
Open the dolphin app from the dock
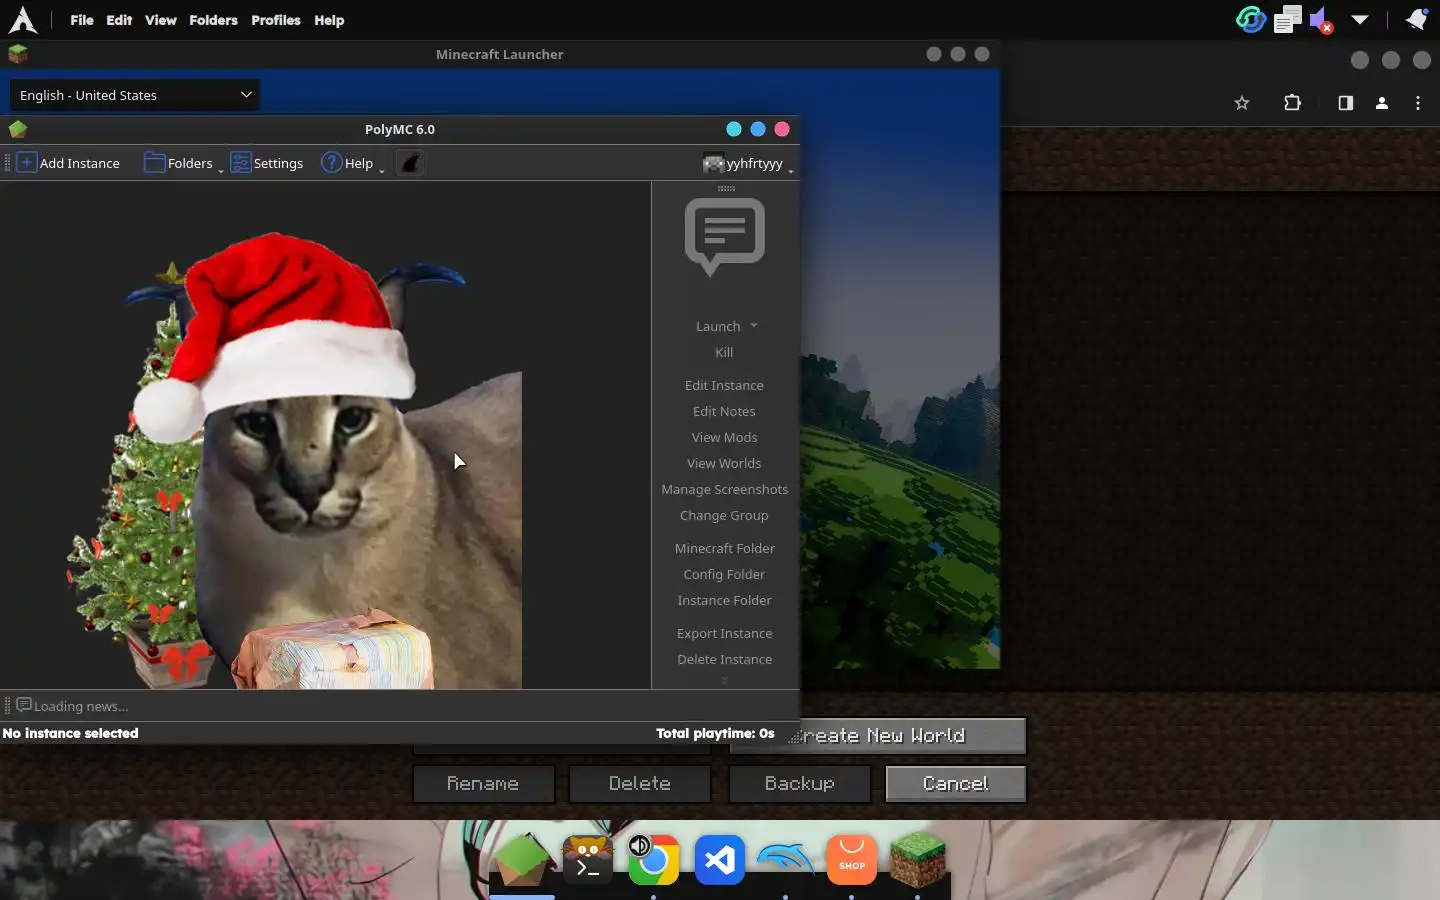point(786,860)
